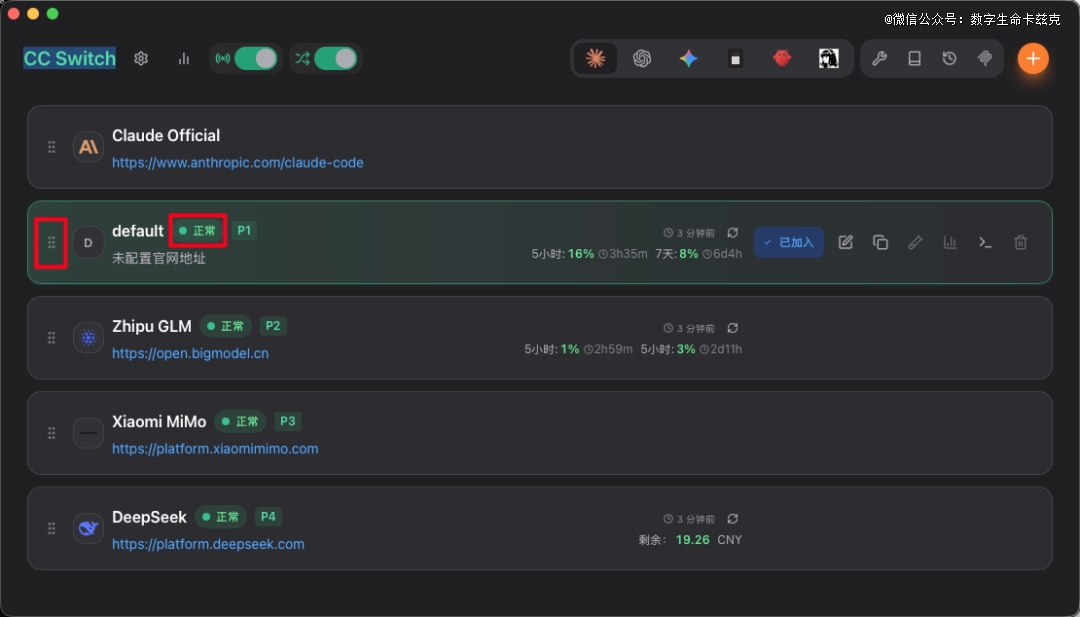Open the book prompts icon
Screen dimensions: 1080x617
[x=914, y=59]
